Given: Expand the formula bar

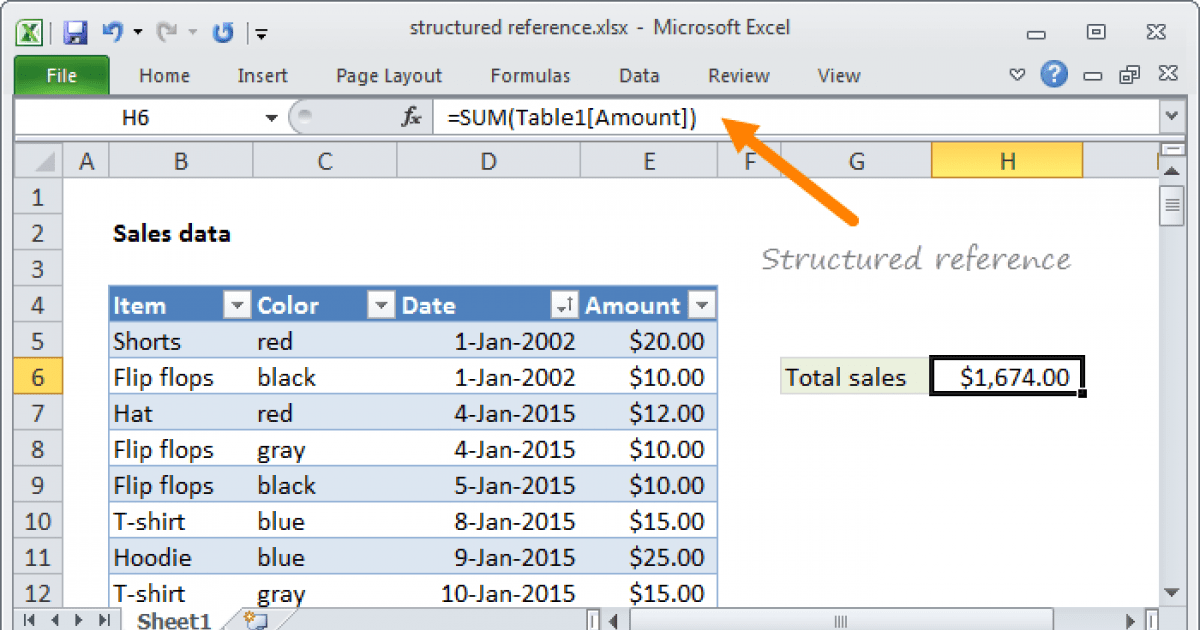Looking at the screenshot, I should pos(1172,118).
